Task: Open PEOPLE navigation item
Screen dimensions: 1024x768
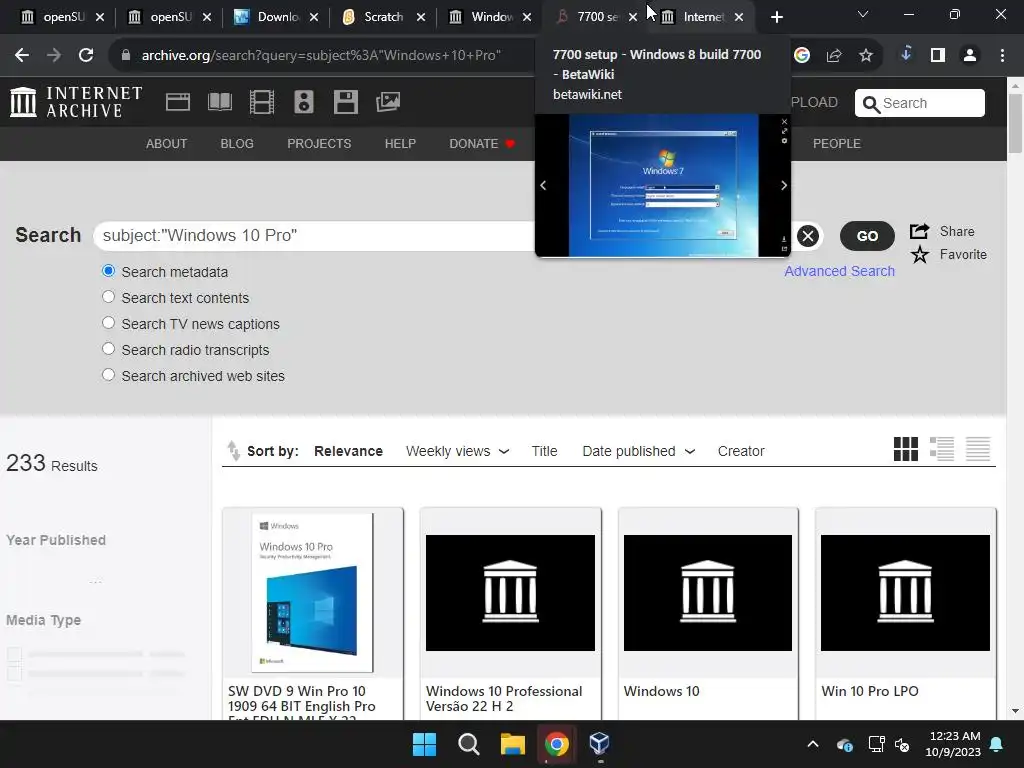Action: click(837, 144)
